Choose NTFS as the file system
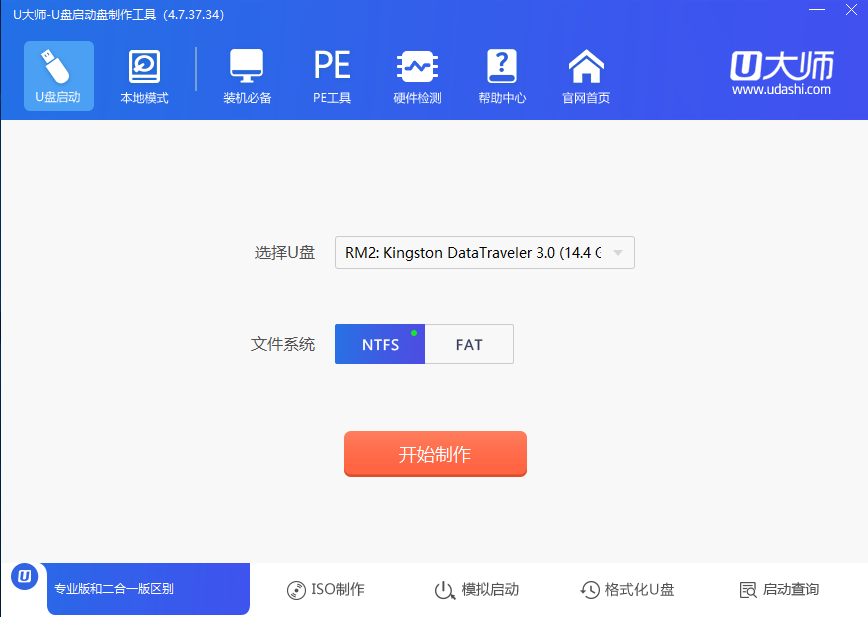 point(380,344)
